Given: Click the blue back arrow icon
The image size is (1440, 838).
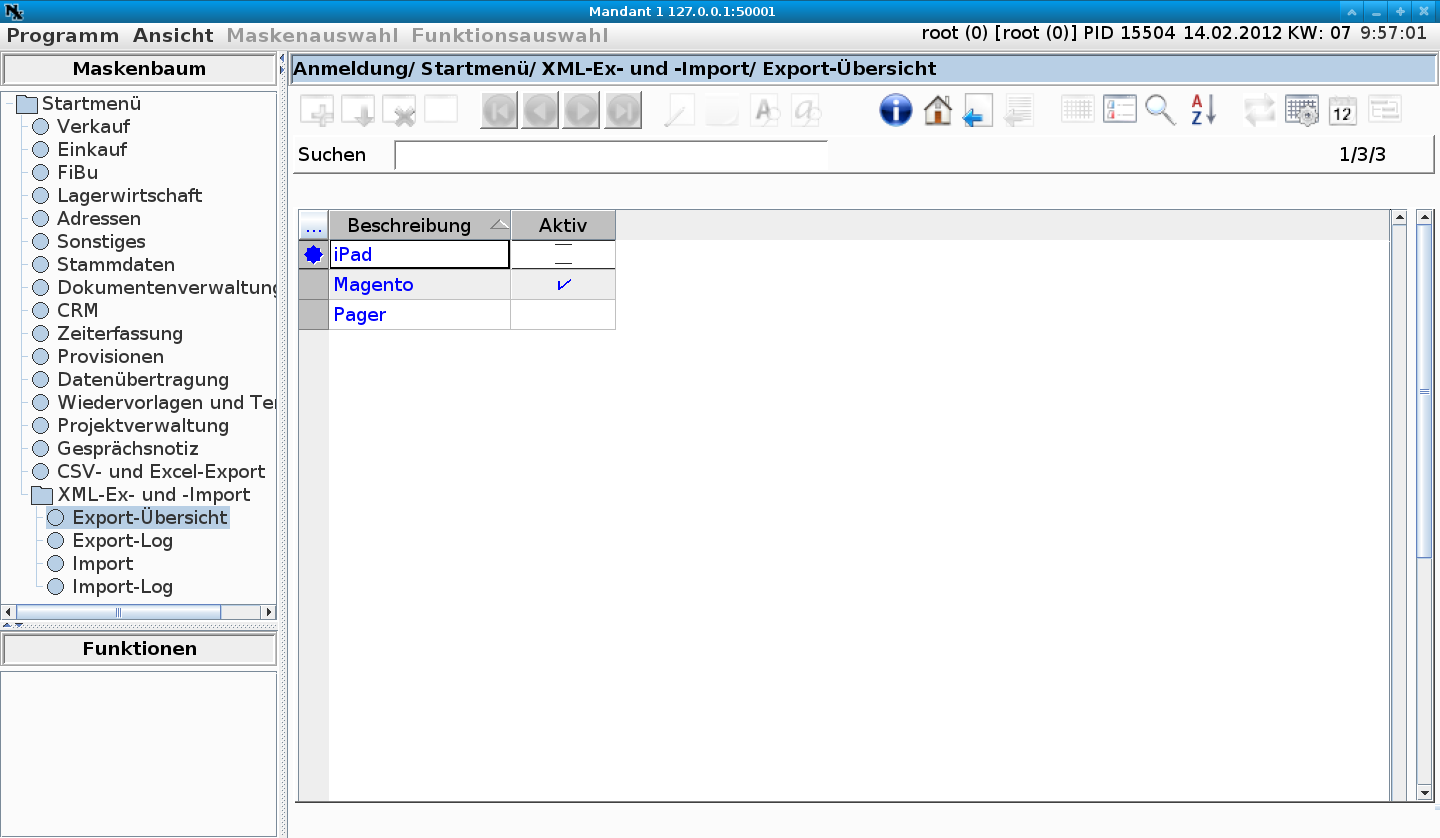Looking at the screenshot, I should tap(977, 110).
